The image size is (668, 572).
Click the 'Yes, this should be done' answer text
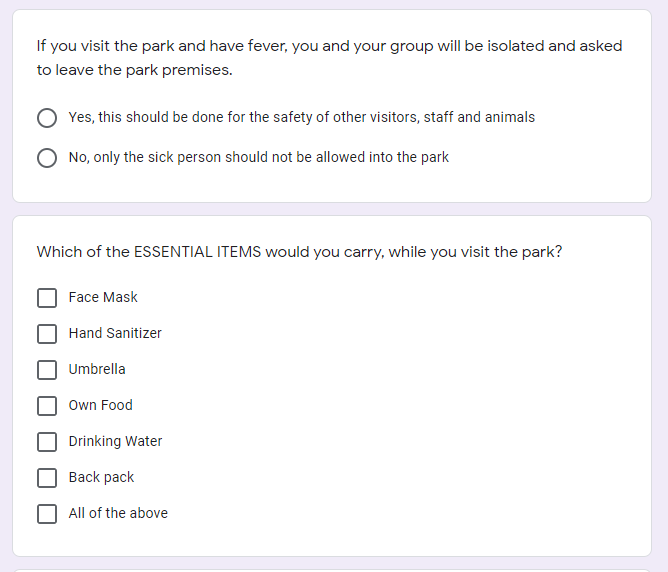[301, 117]
